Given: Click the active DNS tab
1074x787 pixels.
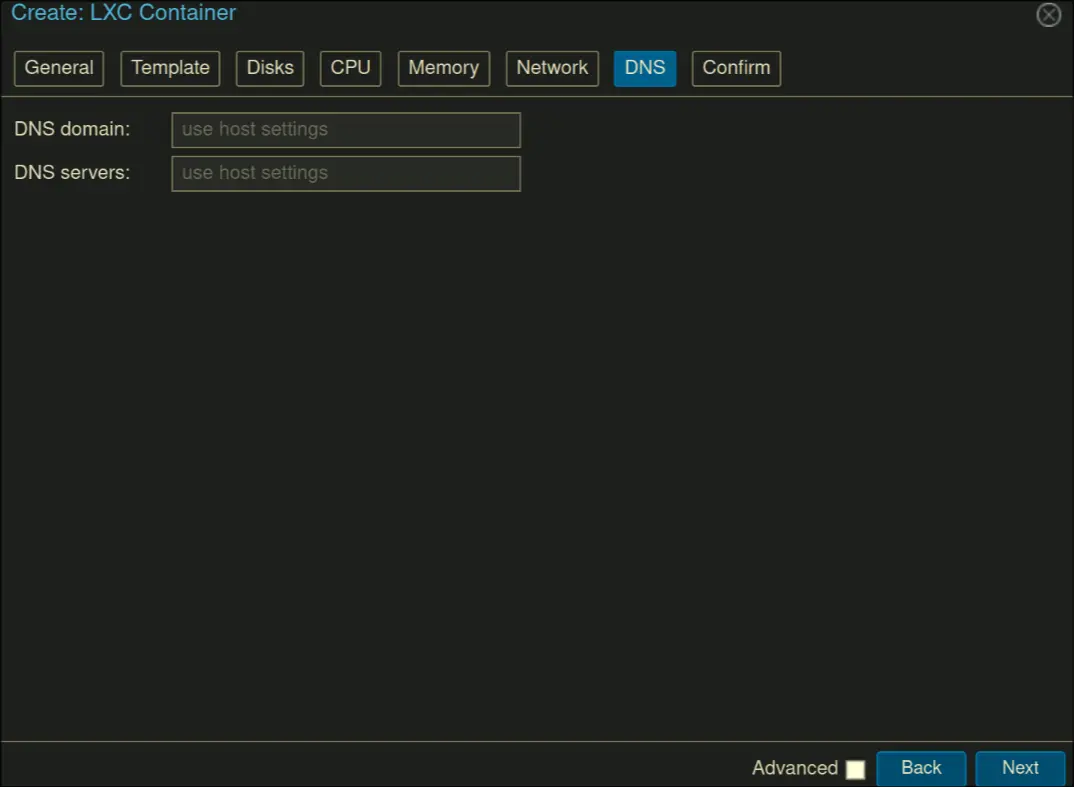Looking at the screenshot, I should (645, 68).
